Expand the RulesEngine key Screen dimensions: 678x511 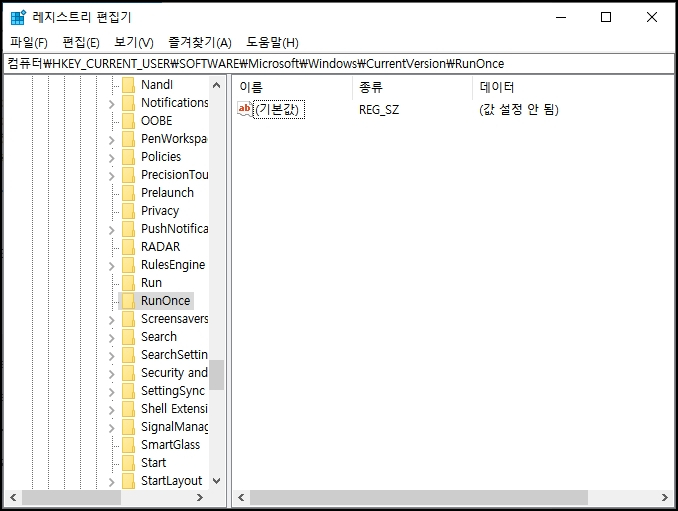(112, 266)
